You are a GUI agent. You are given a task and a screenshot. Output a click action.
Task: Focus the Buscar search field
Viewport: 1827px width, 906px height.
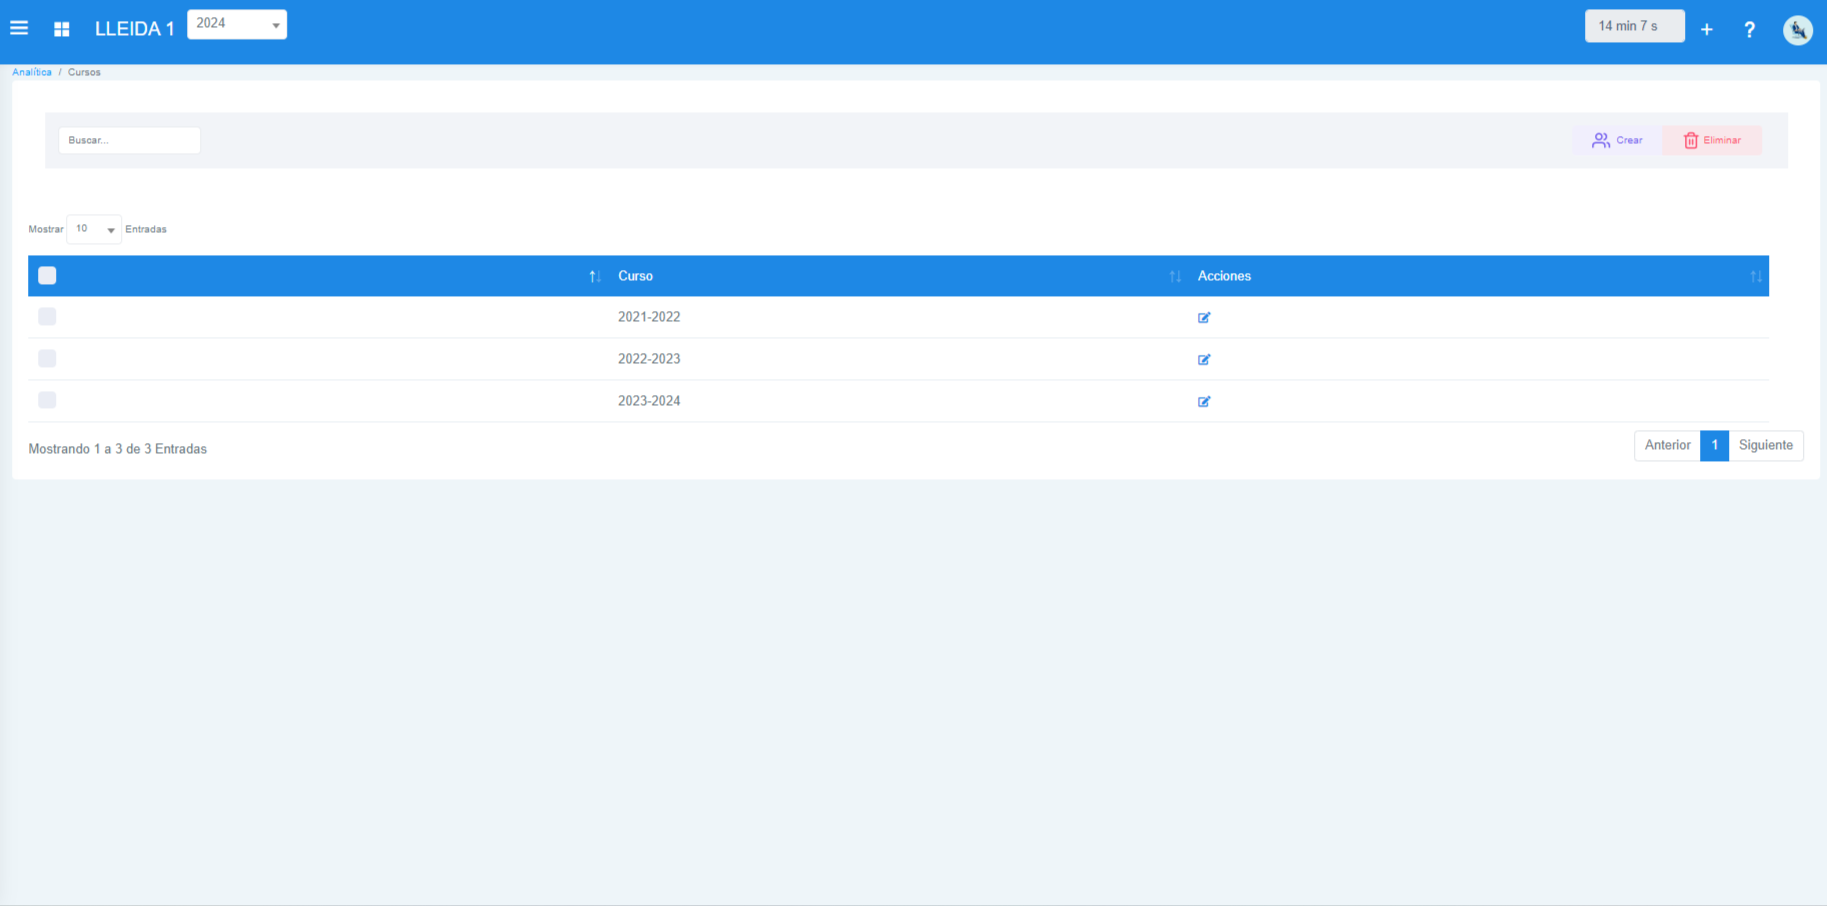[x=129, y=140]
